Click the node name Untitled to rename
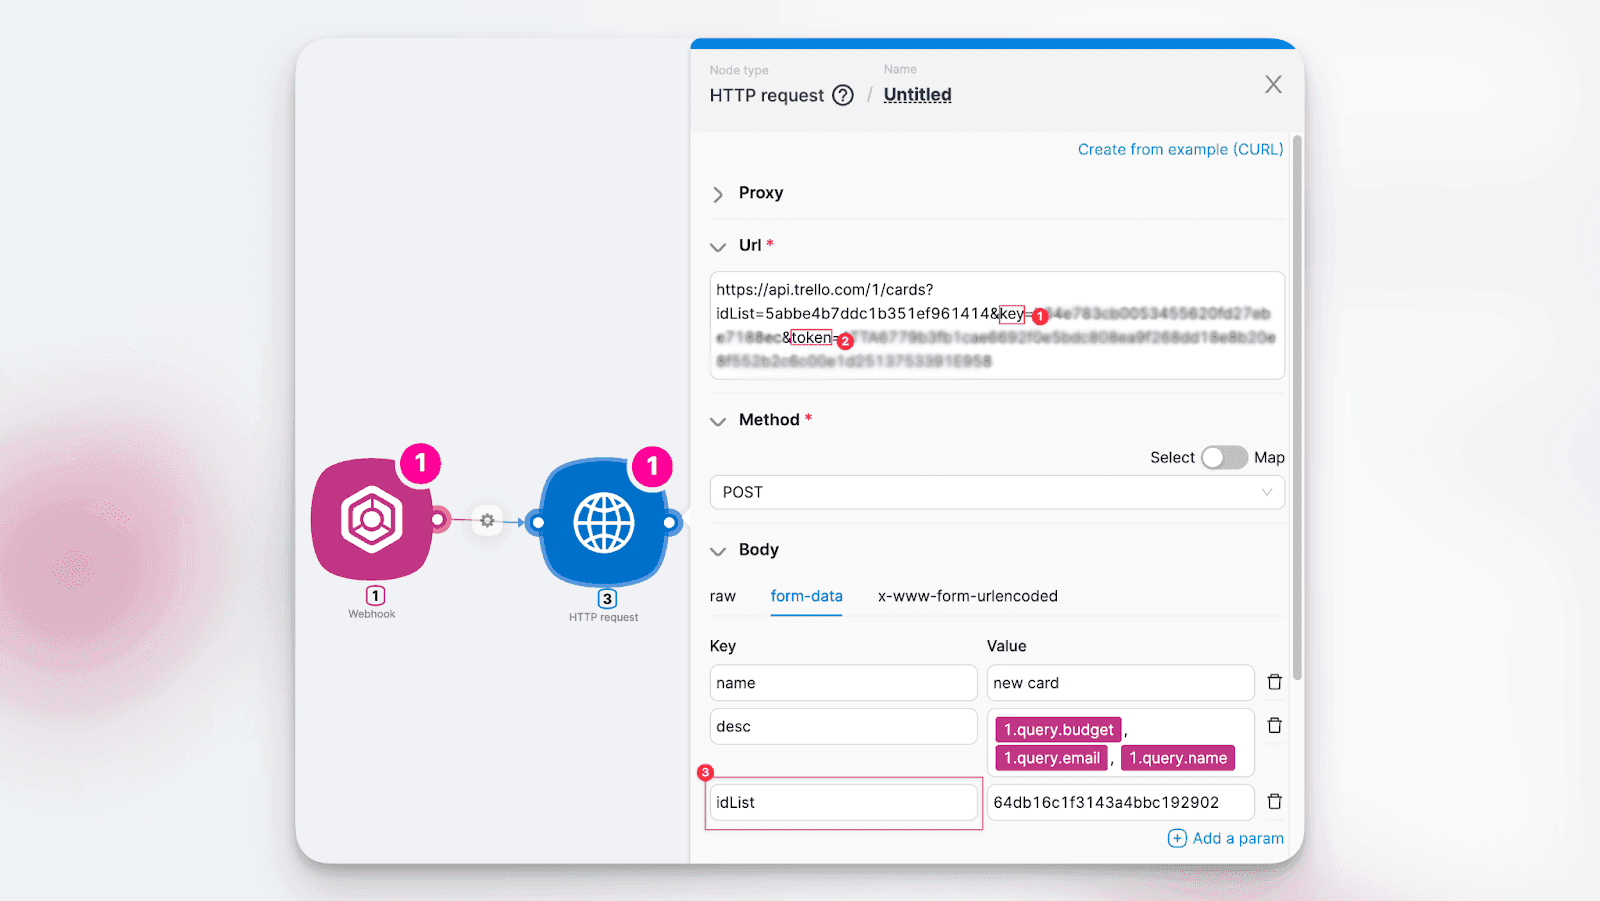1600x901 pixels. (x=917, y=95)
